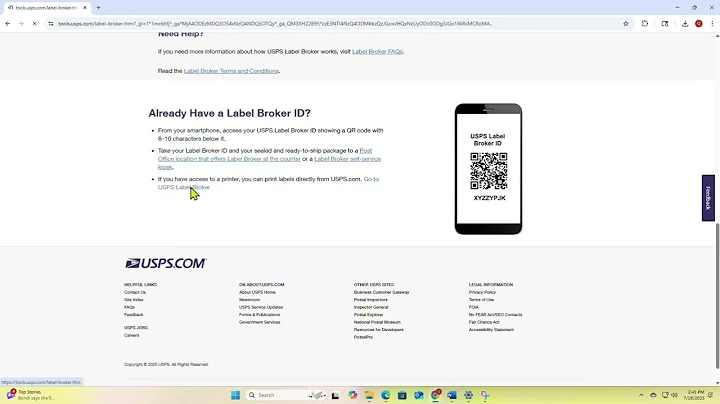Viewport: 720px width, 404px height.
Task: Launch Microsoft Edge from the taskbar
Action: [385, 395]
